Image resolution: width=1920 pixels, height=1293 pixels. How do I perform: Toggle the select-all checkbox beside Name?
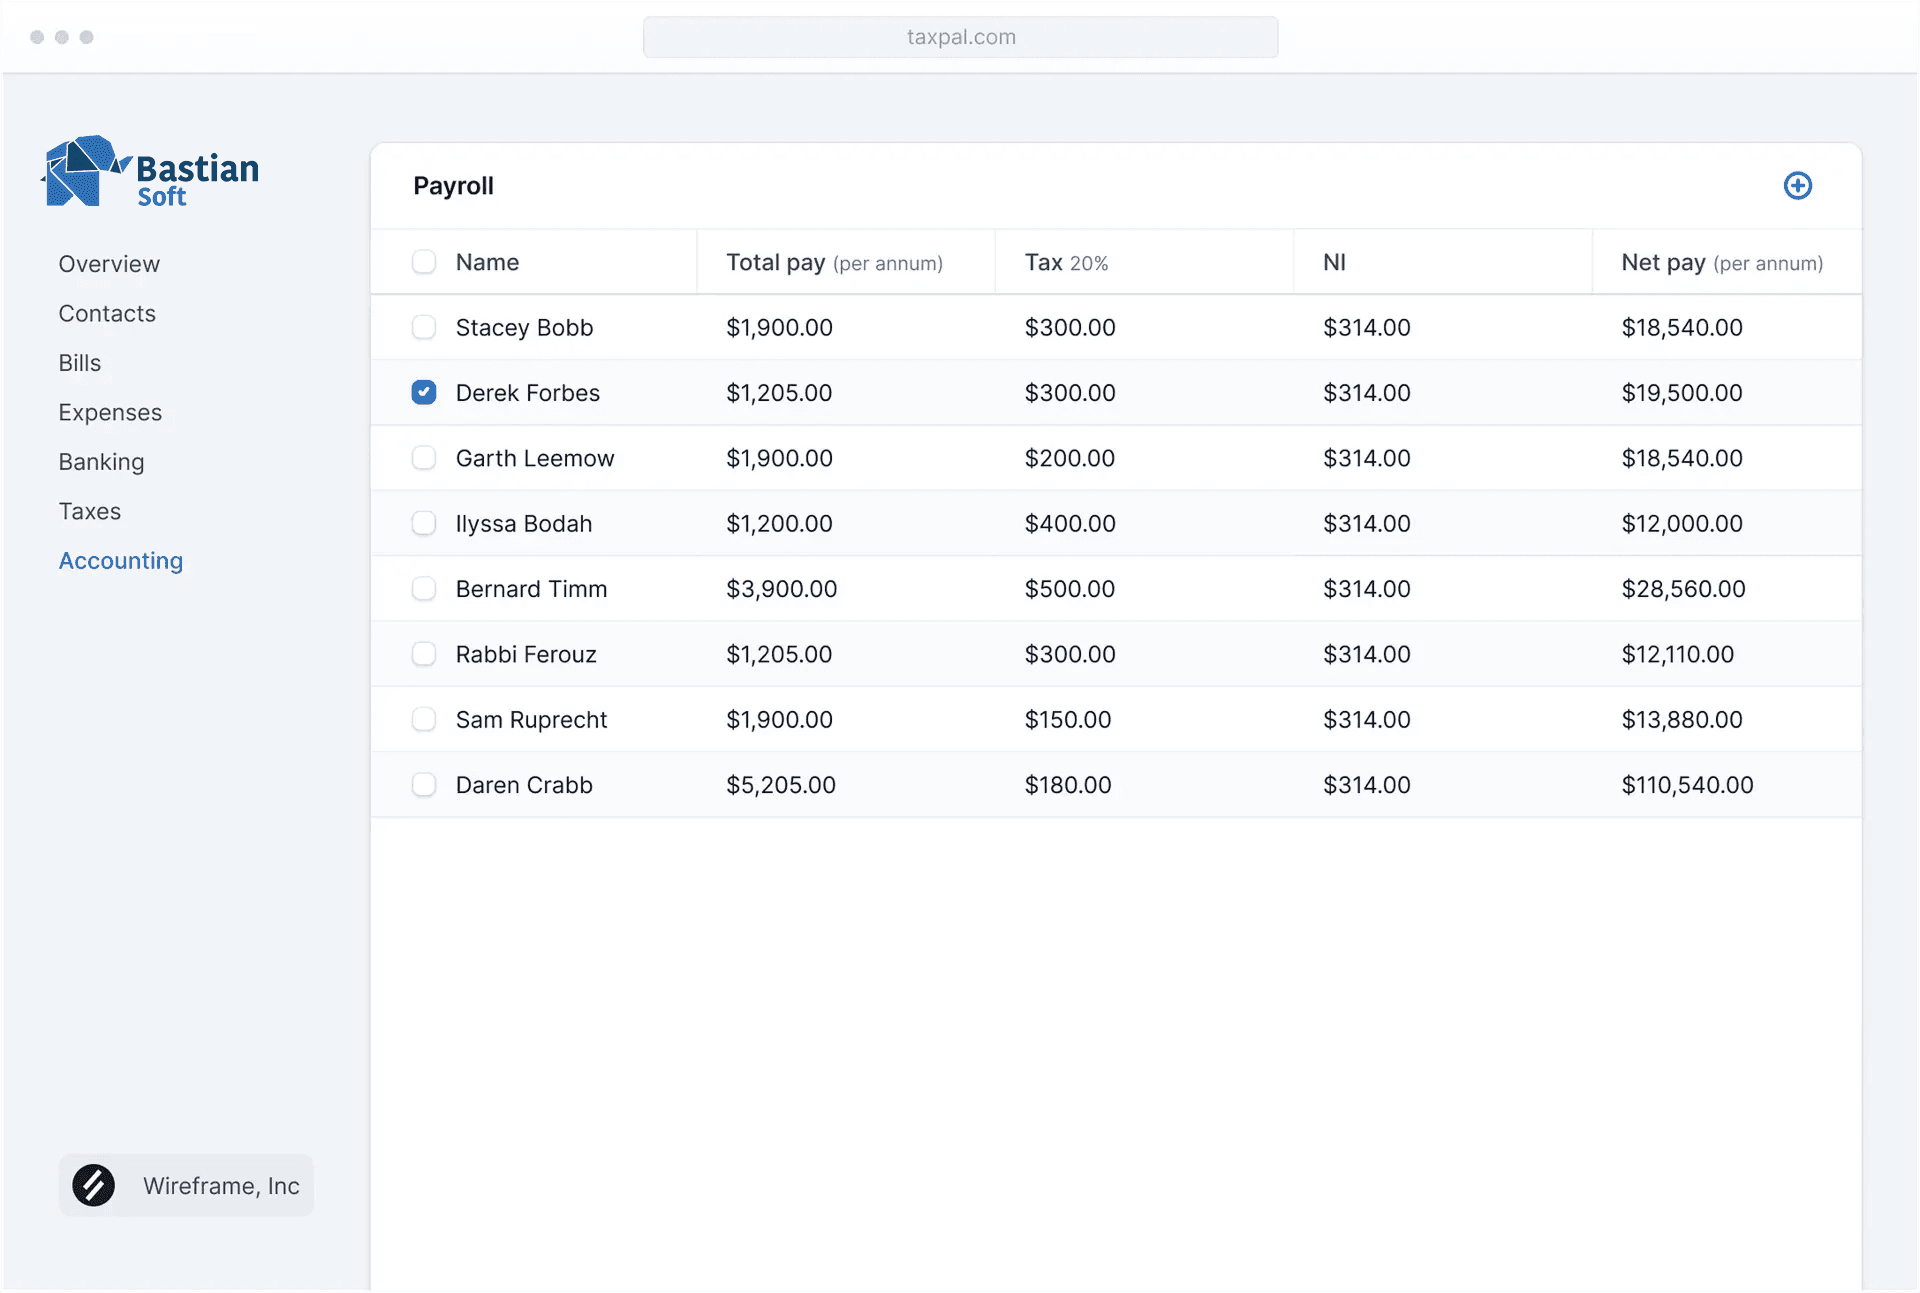click(x=424, y=262)
